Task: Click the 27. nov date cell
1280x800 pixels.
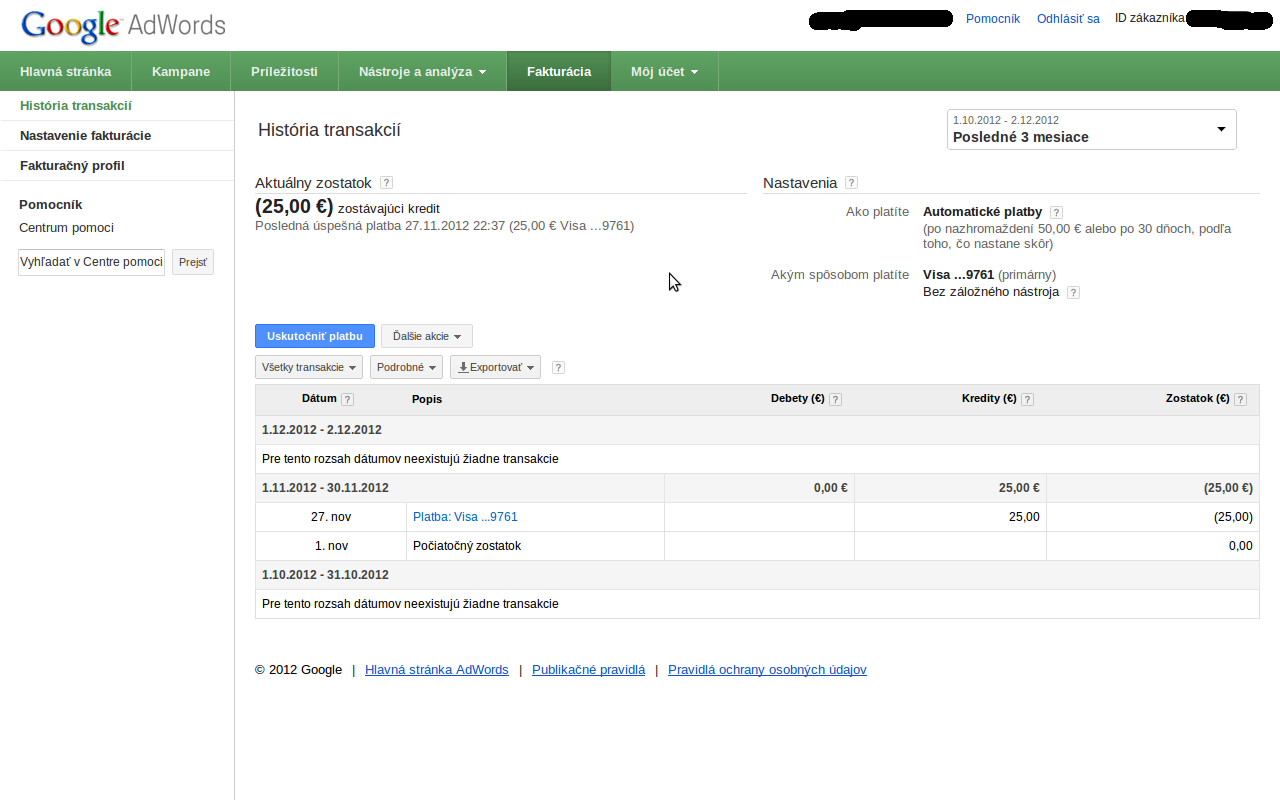Action: (x=331, y=517)
